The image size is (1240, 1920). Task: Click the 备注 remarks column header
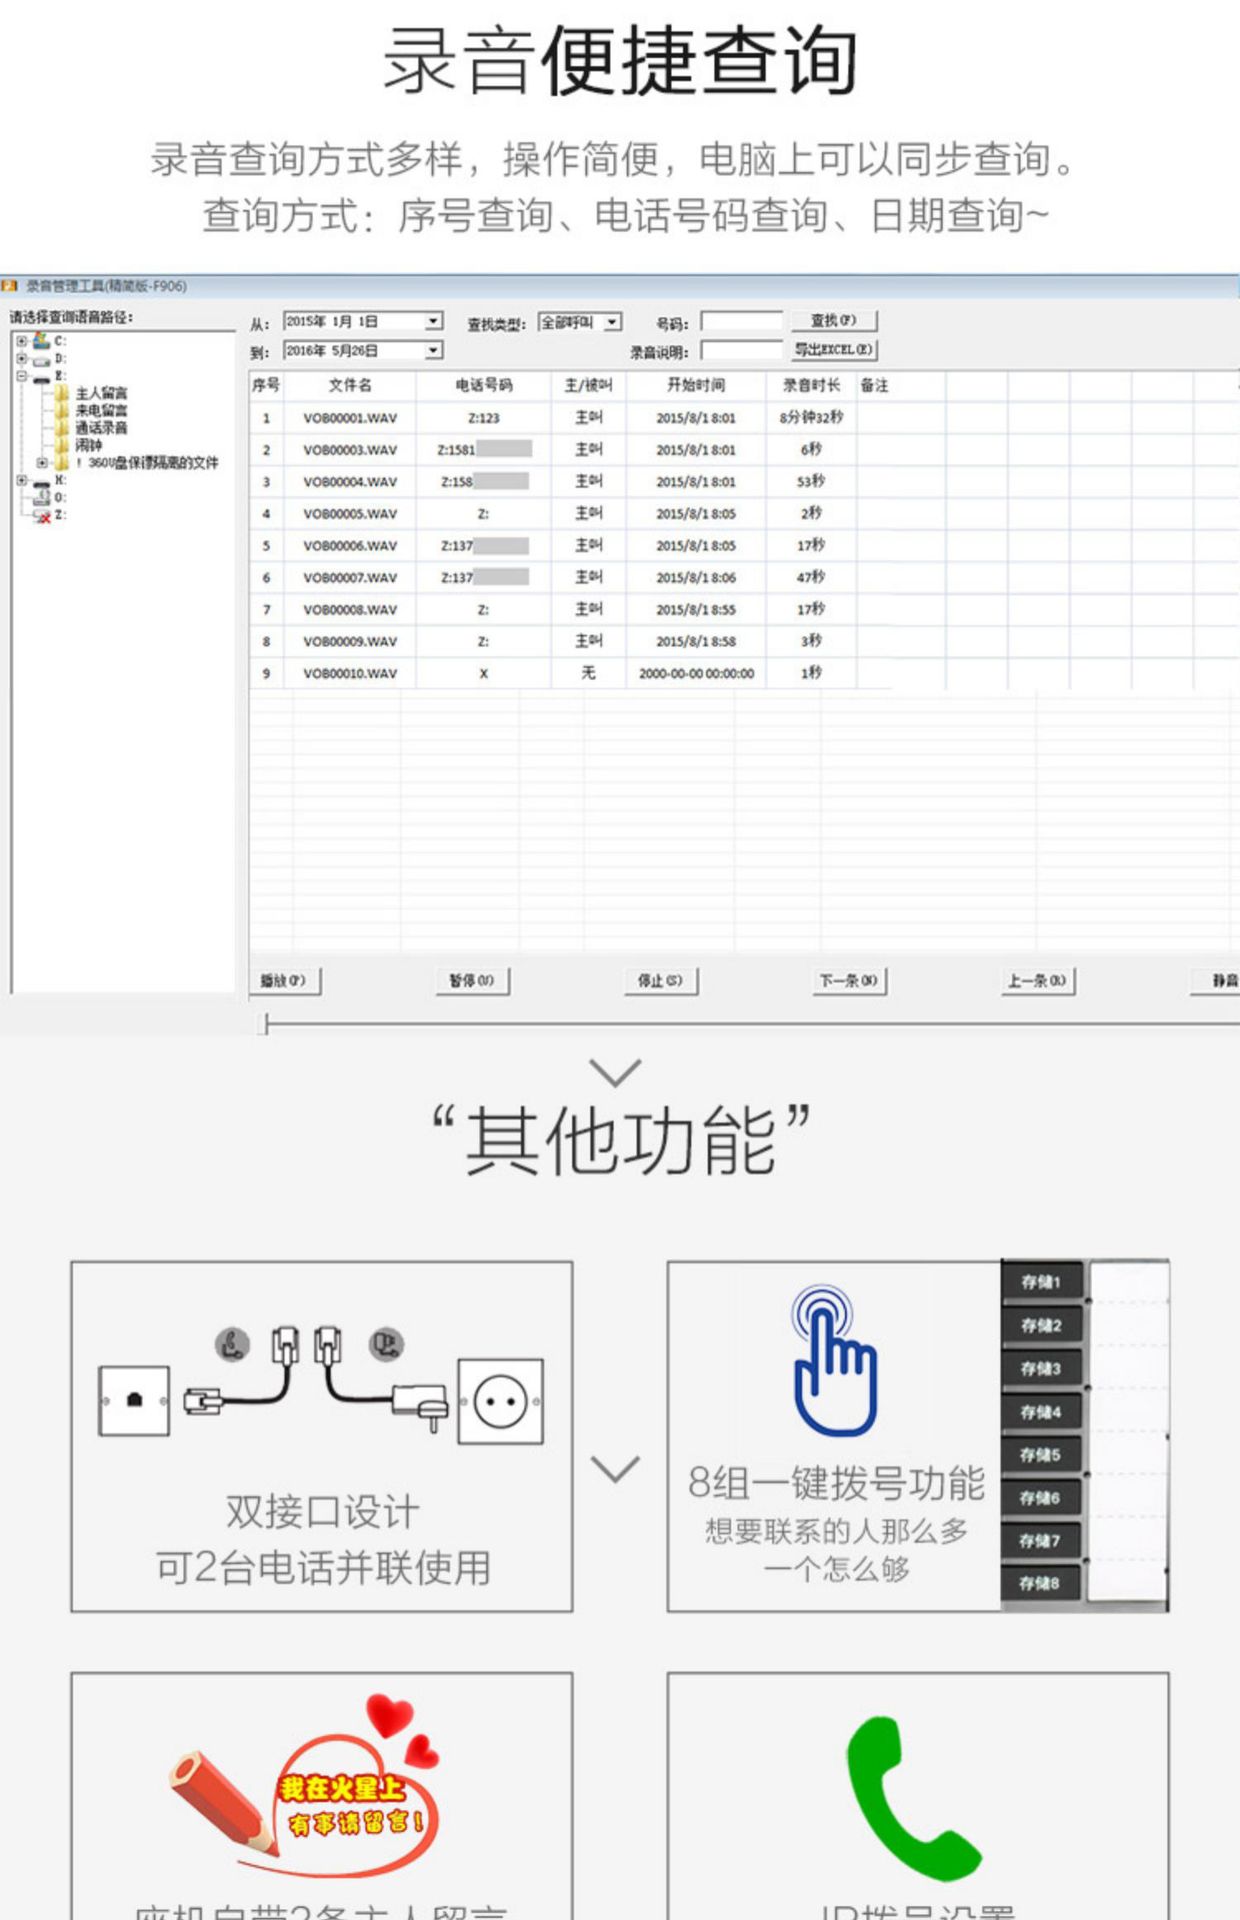tap(875, 385)
